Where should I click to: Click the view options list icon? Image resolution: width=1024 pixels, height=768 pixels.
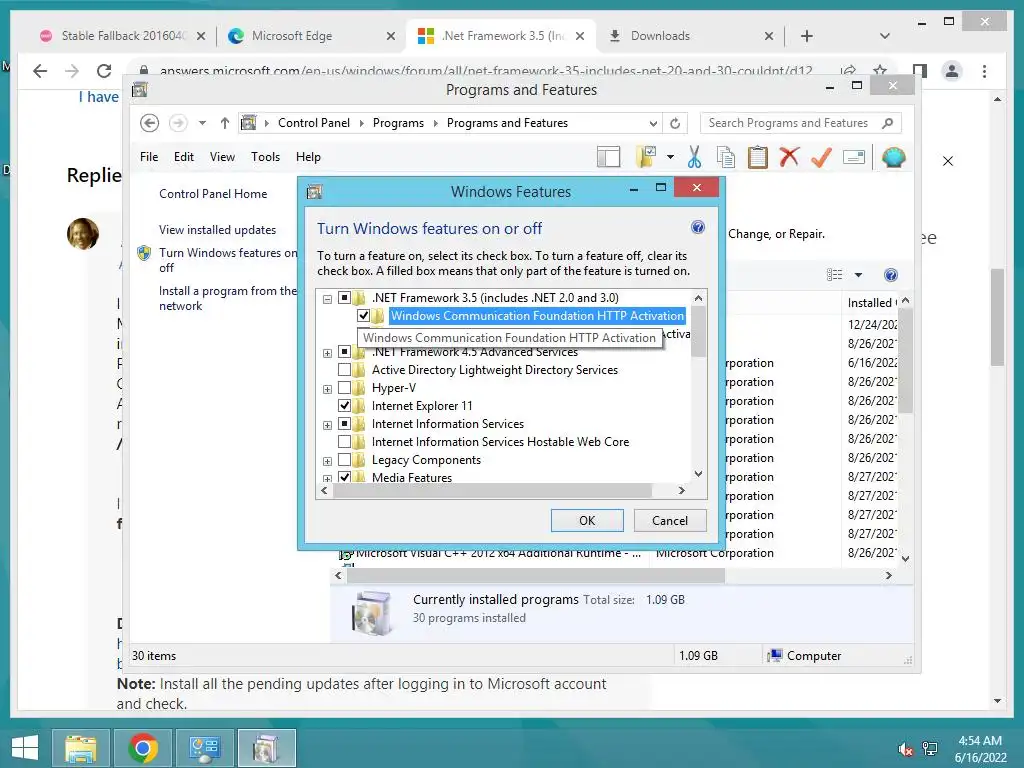click(835, 275)
